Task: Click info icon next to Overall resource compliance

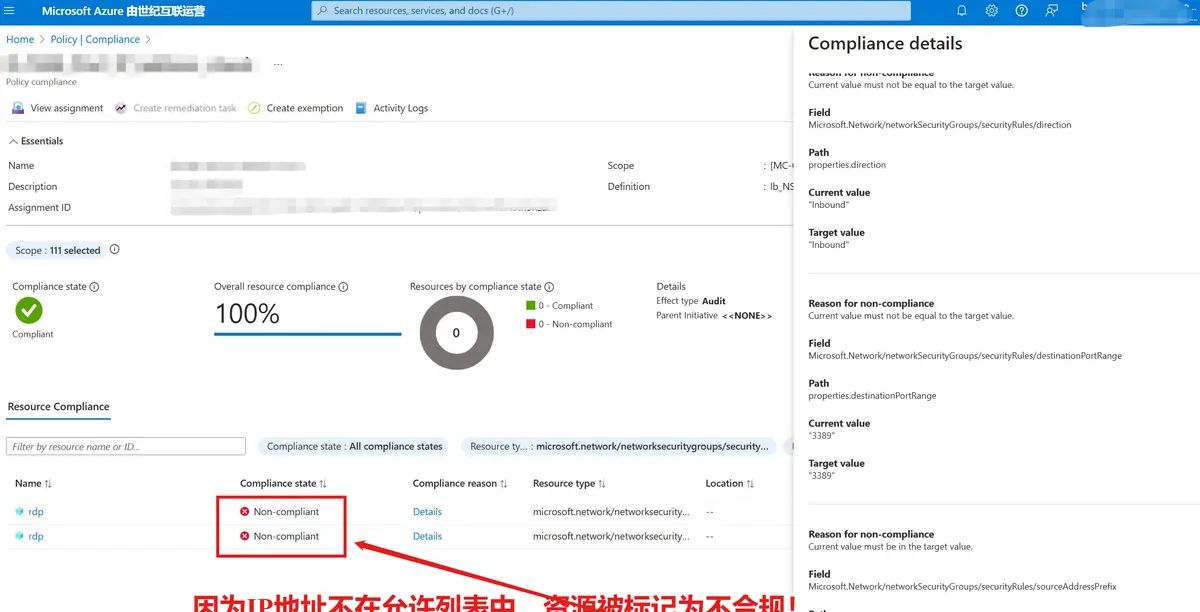Action: 343,287
